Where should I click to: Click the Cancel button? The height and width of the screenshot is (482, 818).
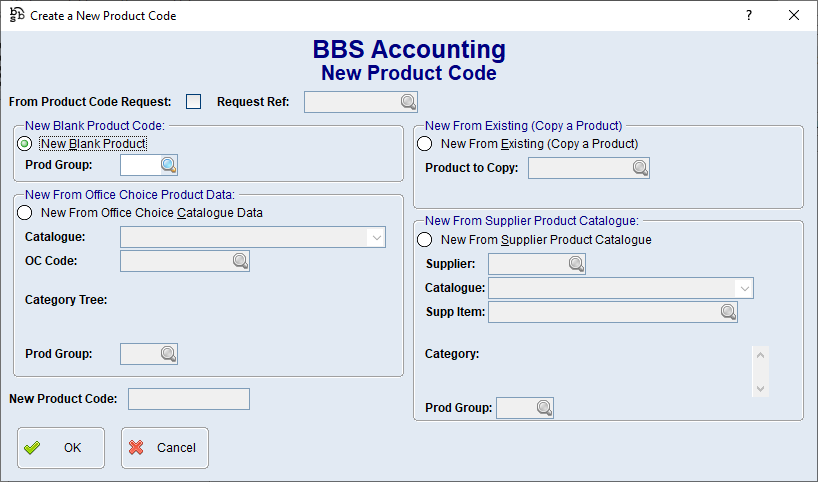pyautogui.click(x=165, y=448)
